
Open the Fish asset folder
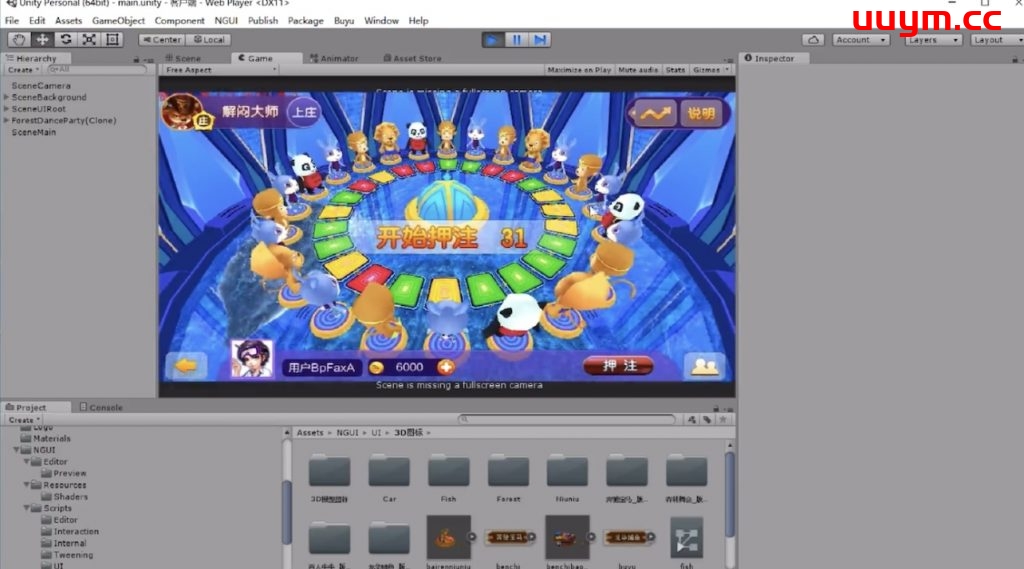(448, 473)
